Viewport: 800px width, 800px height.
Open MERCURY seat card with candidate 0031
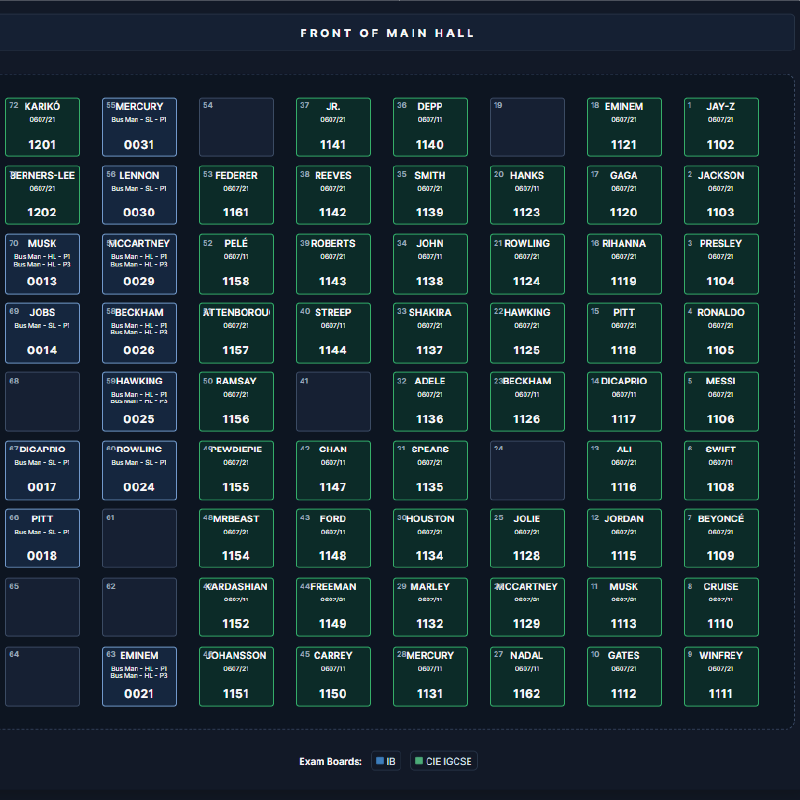[139, 127]
